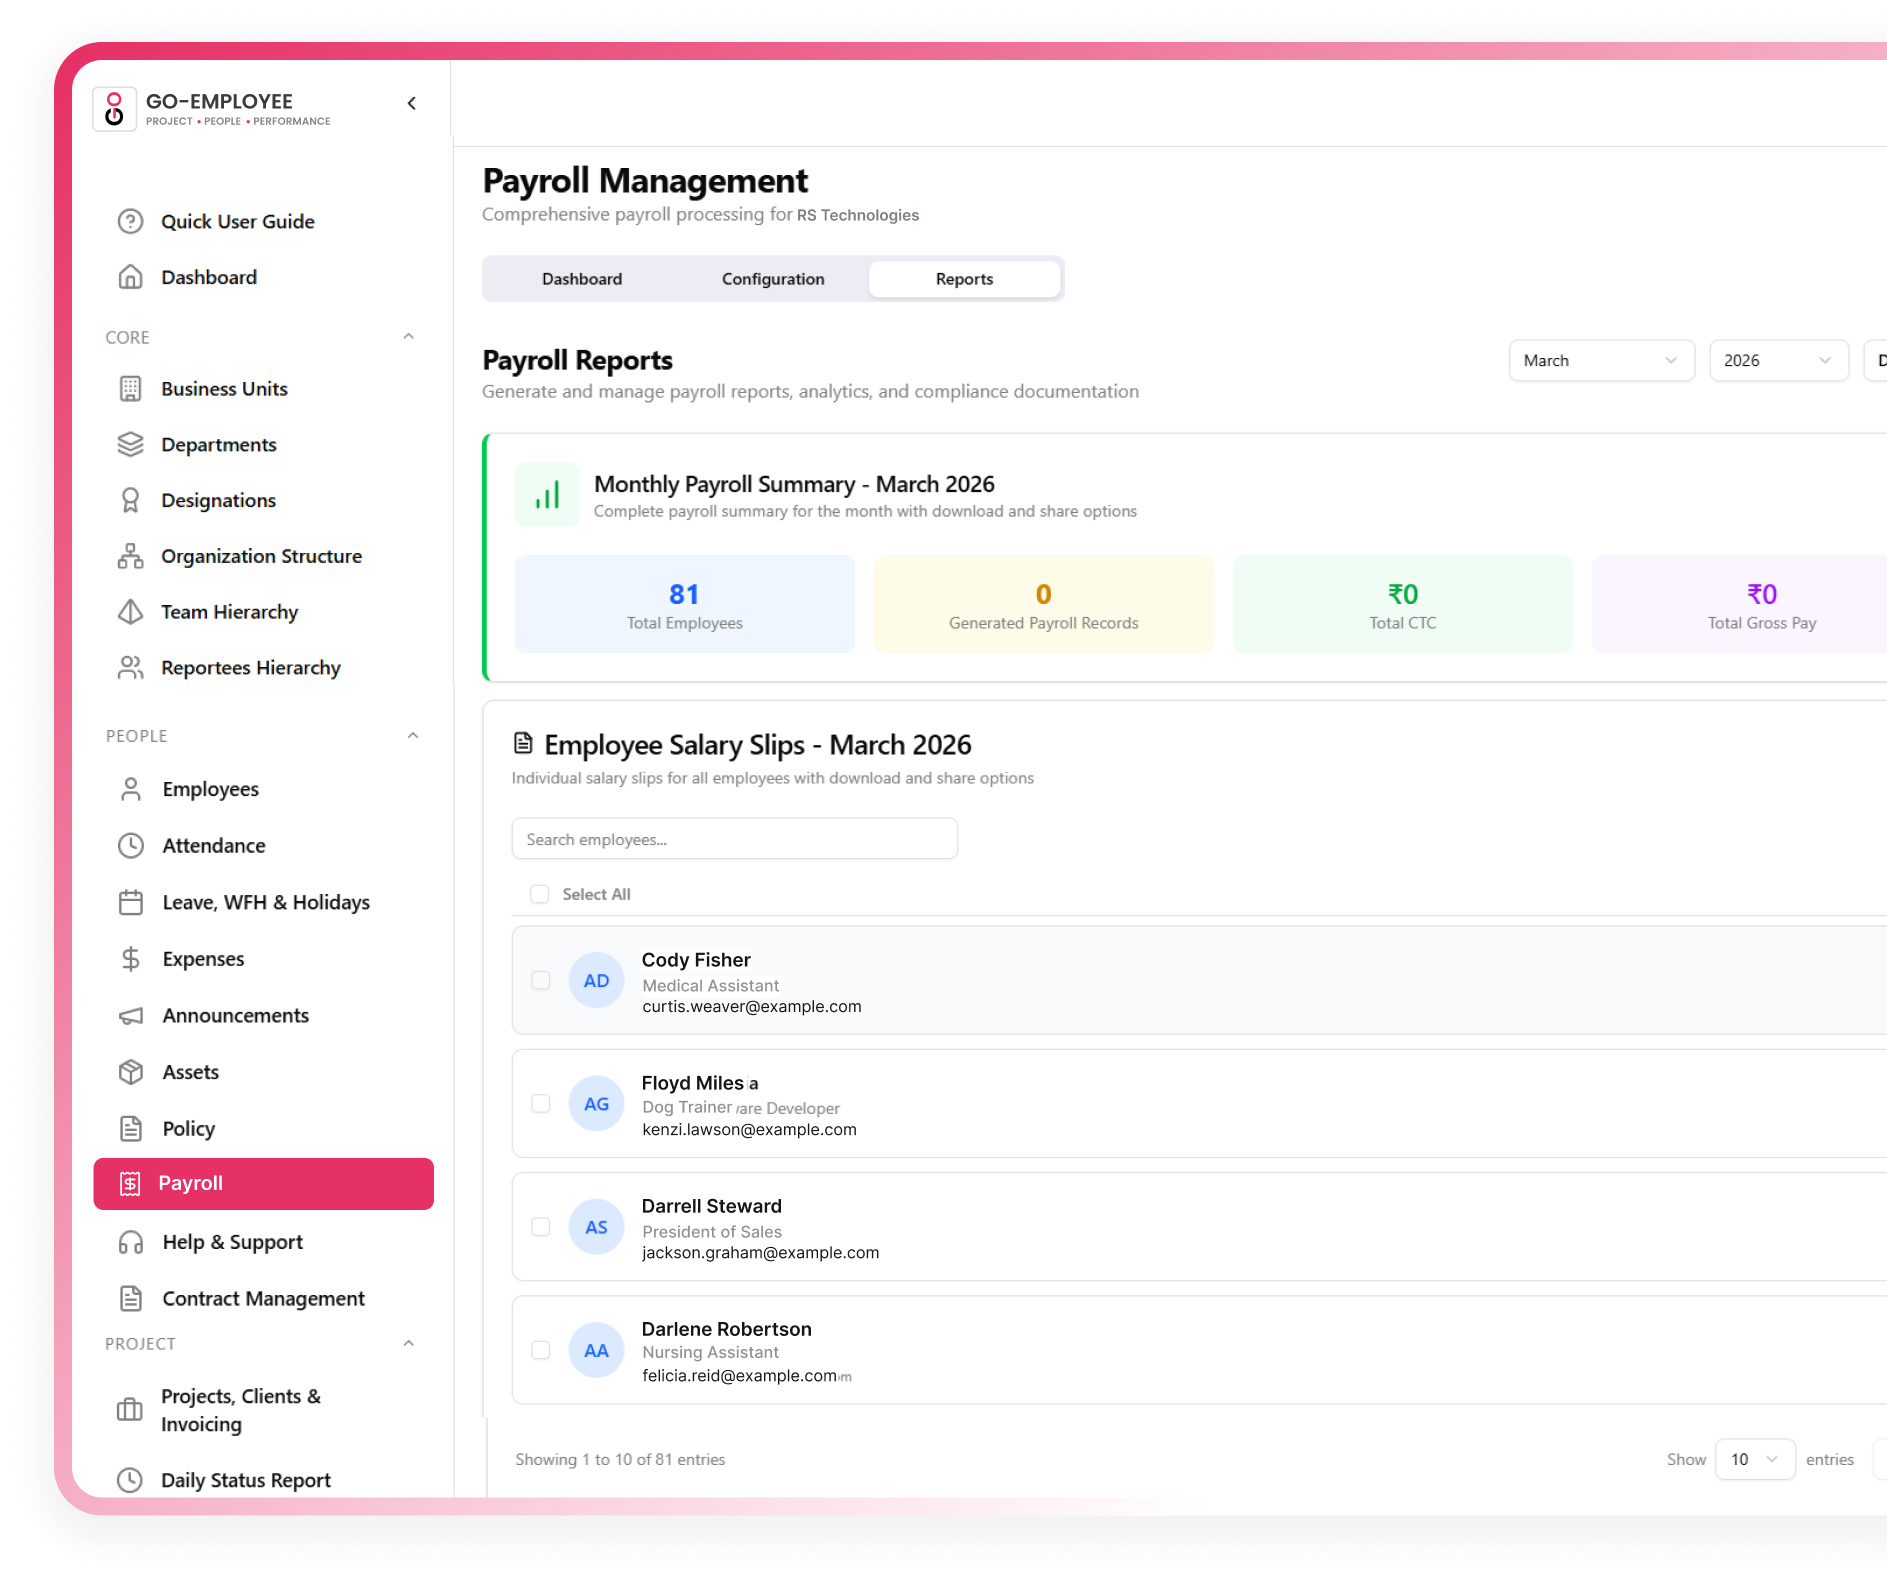Viewport: 1887px width, 1582px height.
Task: Collapse the sidebar with the back chevron
Action: (x=412, y=103)
